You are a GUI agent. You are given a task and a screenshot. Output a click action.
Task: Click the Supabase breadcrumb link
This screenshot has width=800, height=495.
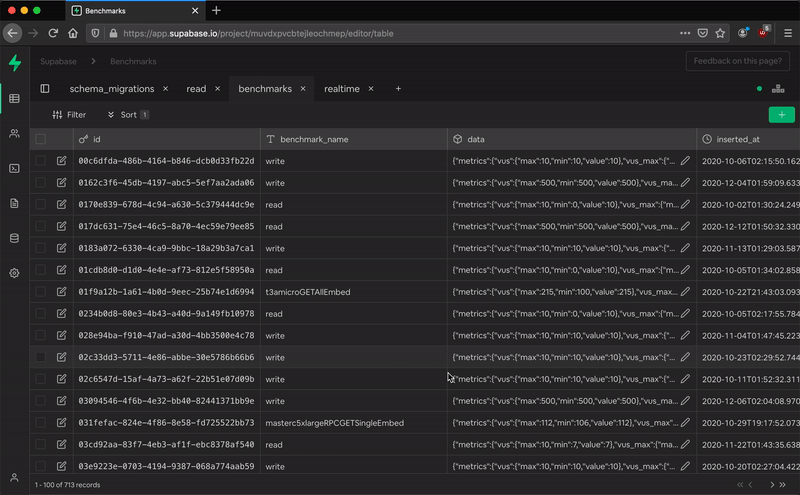point(58,61)
